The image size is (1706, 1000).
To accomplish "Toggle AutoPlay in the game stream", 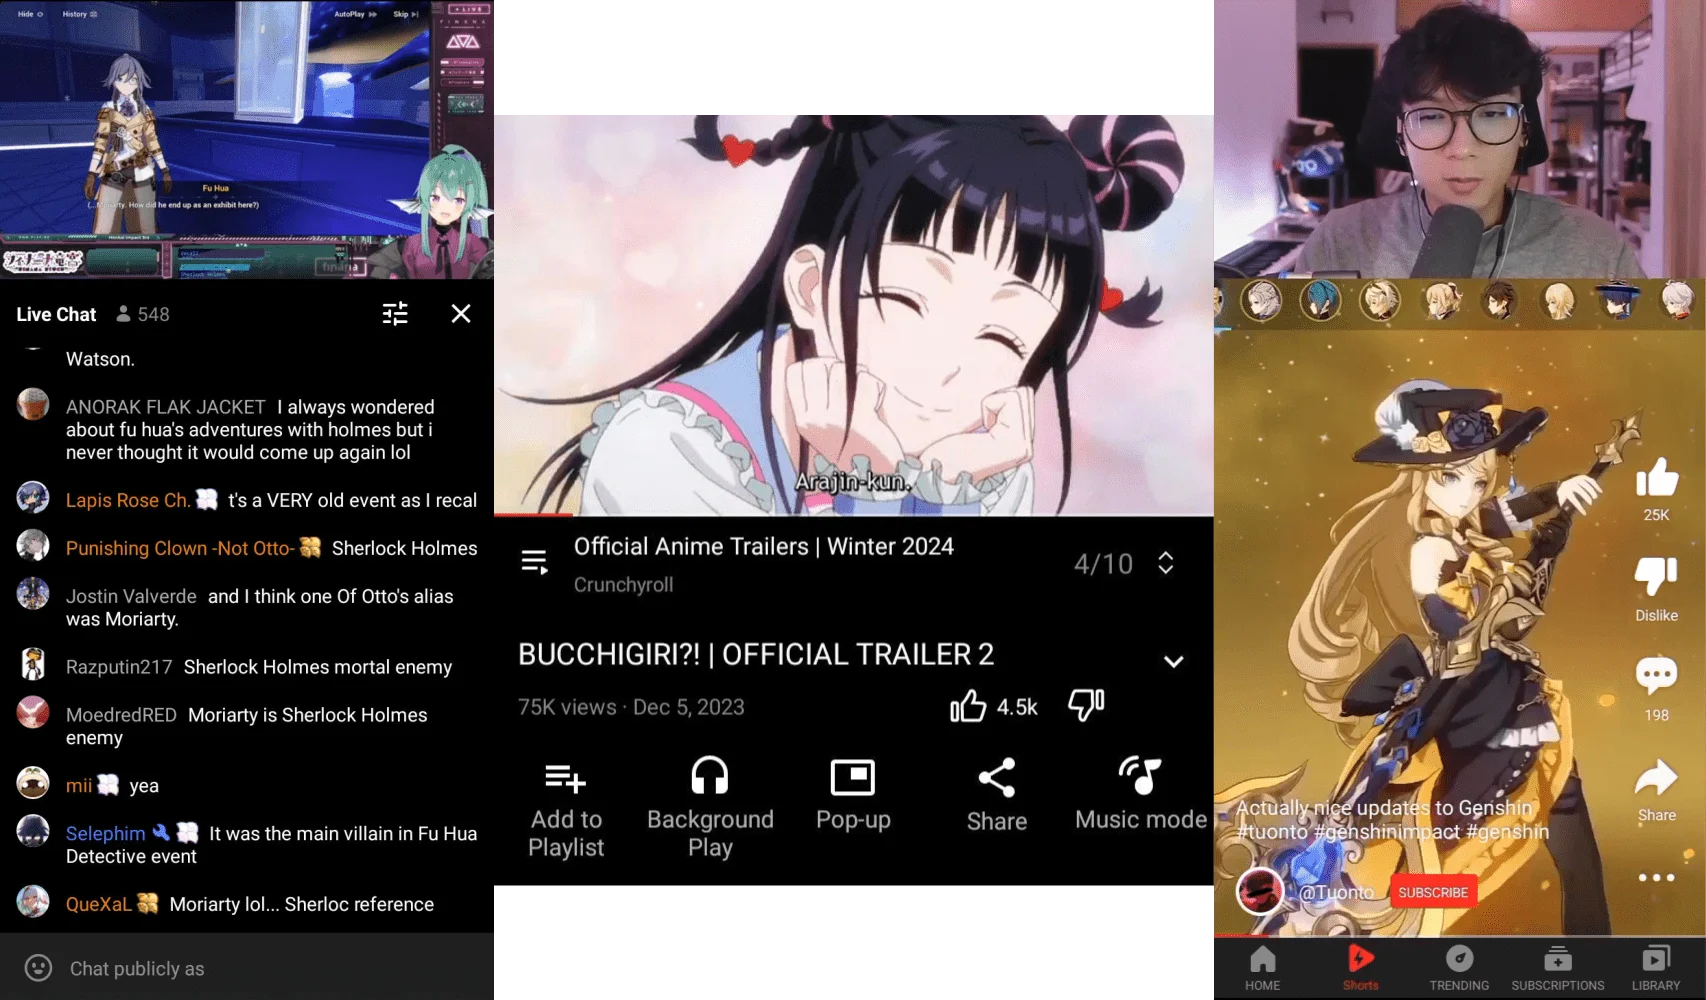I will (x=355, y=14).
